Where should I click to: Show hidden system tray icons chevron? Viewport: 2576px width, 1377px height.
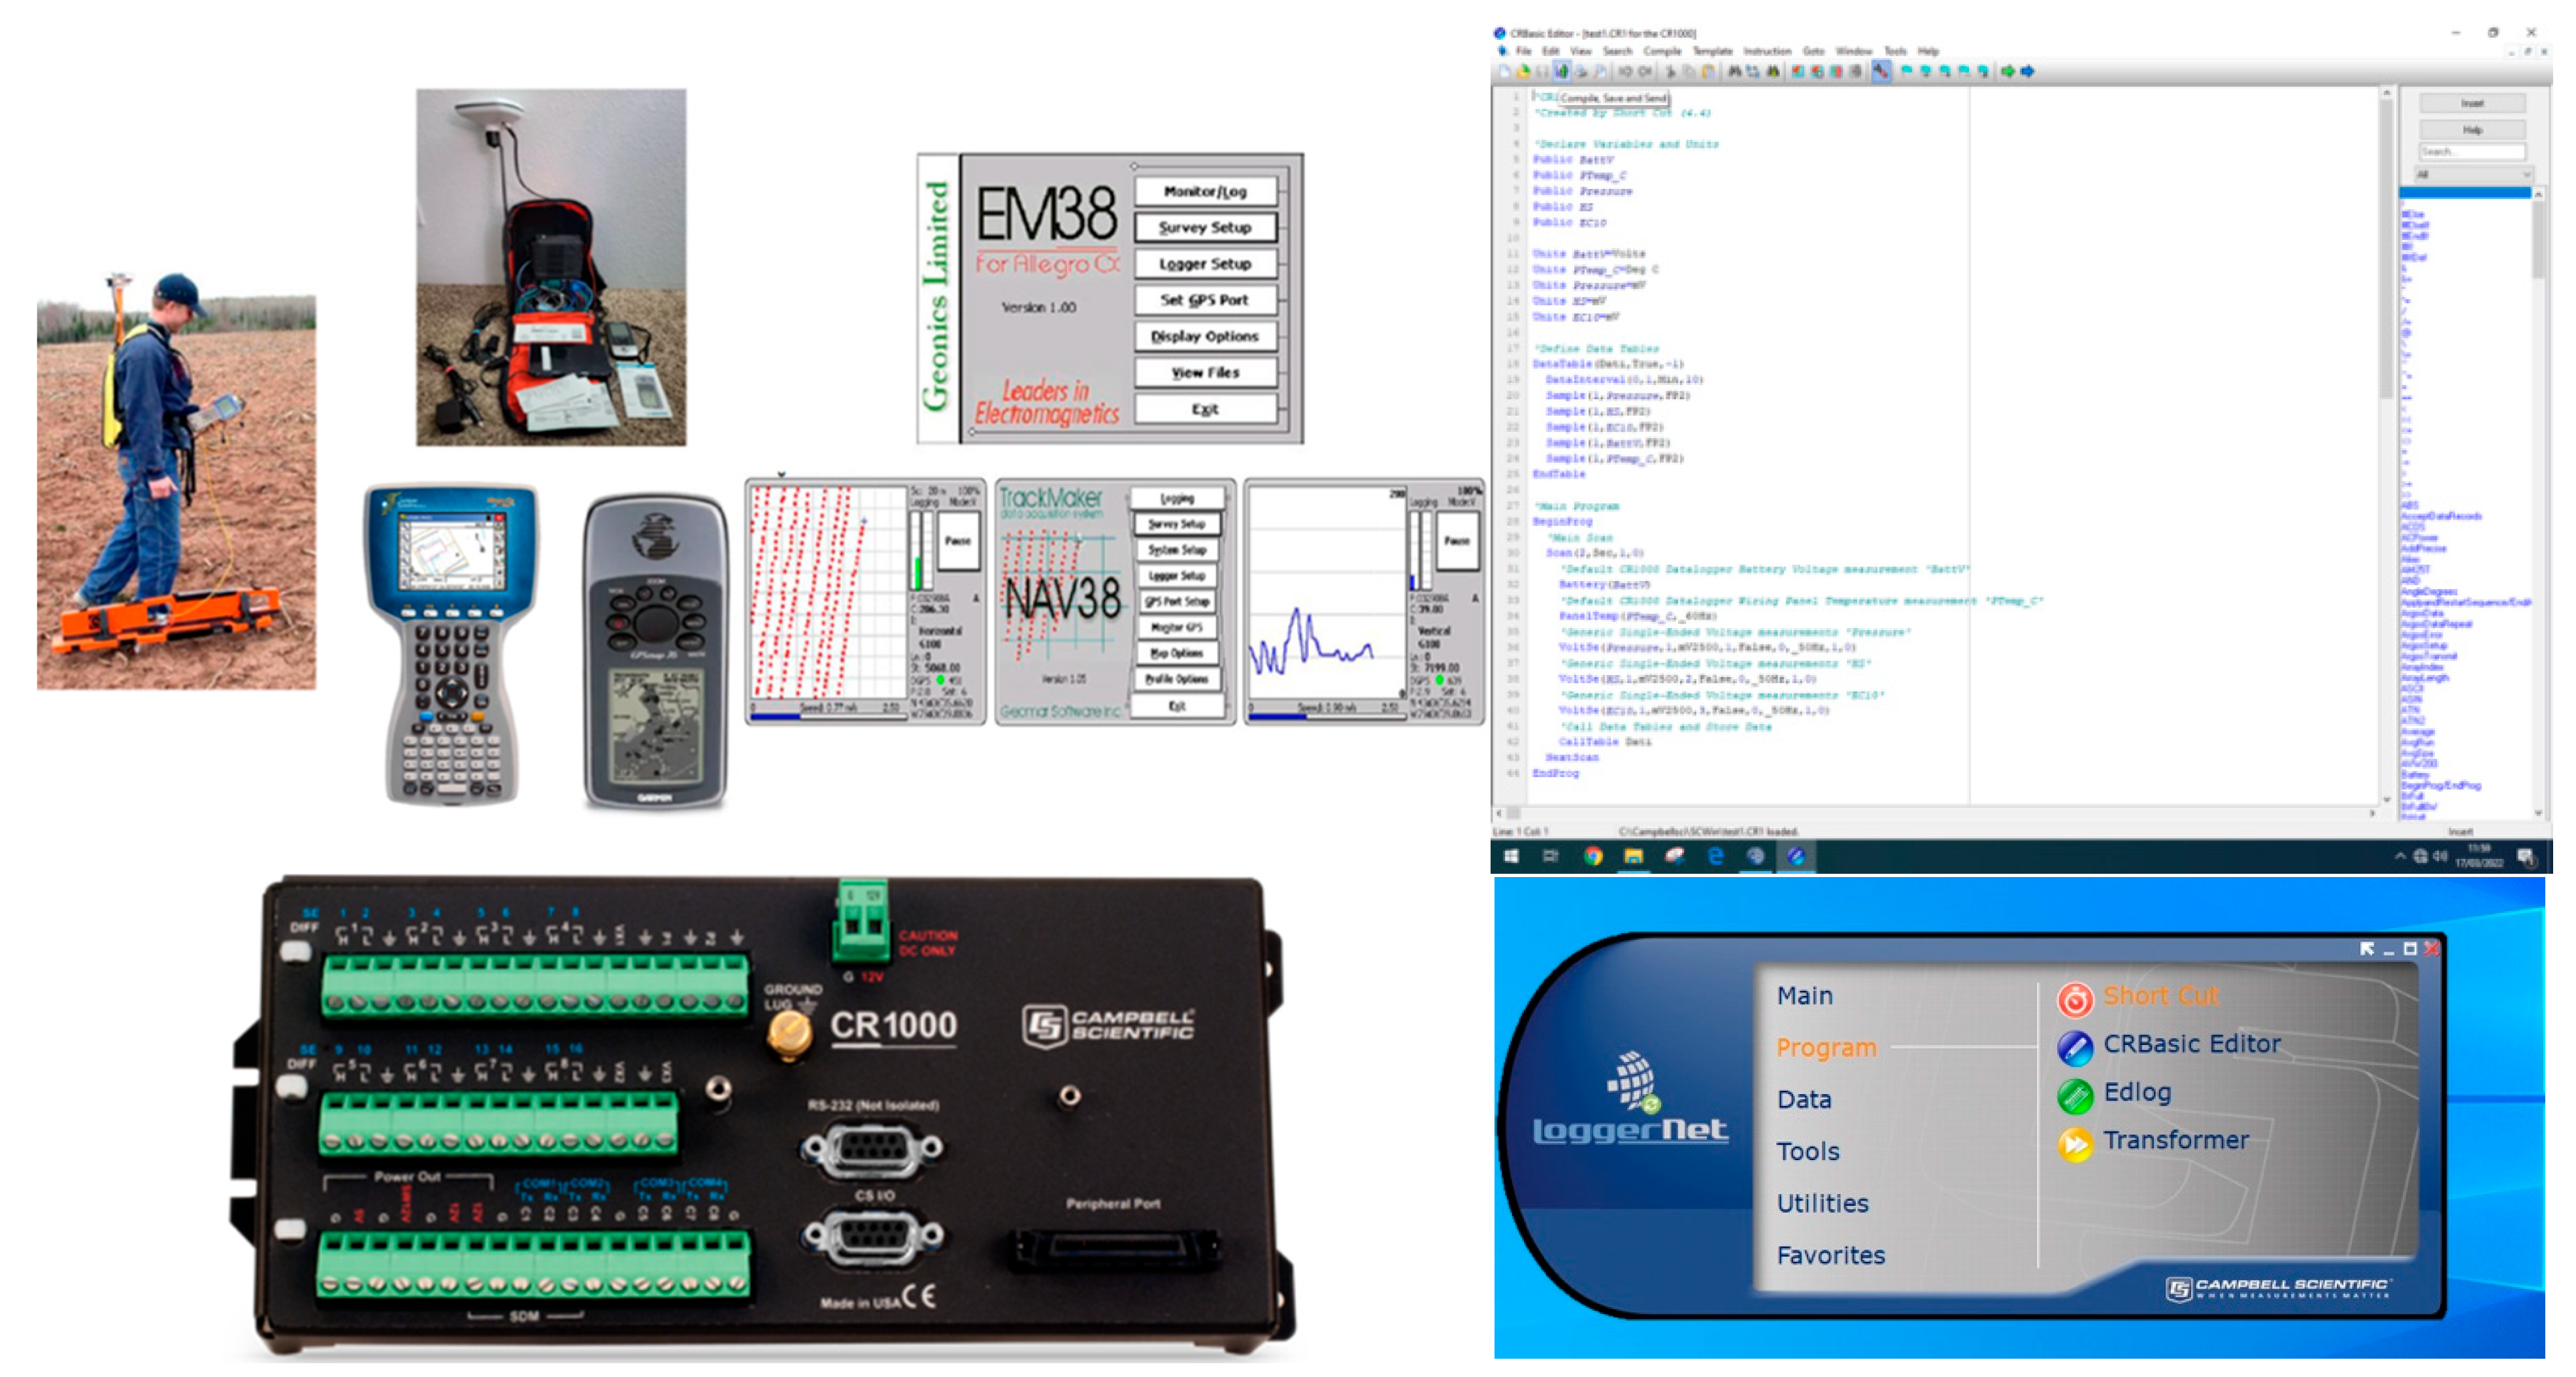pos(2400,856)
